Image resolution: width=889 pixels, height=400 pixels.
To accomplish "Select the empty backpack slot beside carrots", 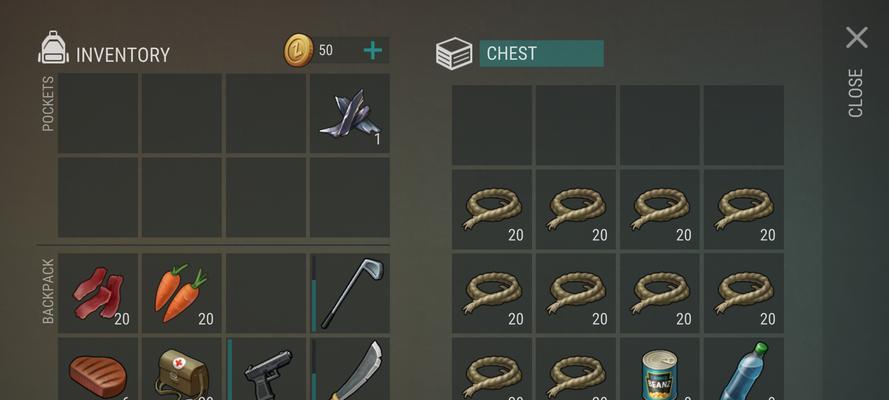I will [x=266, y=293].
